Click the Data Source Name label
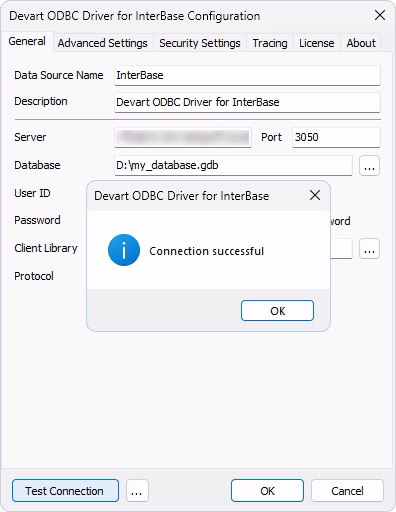 click(x=59, y=75)
